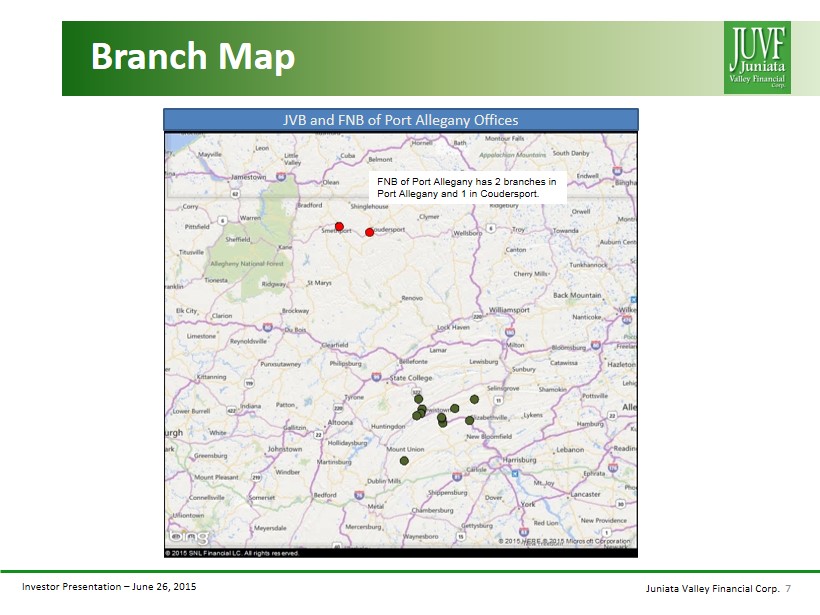Select the green marker beside Elizabethville

pos(469,420)
